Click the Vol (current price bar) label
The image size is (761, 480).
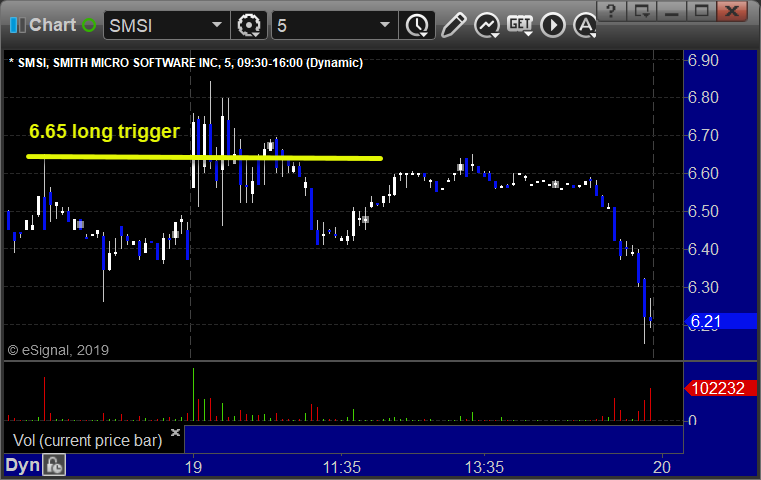(x=87, y=441)
